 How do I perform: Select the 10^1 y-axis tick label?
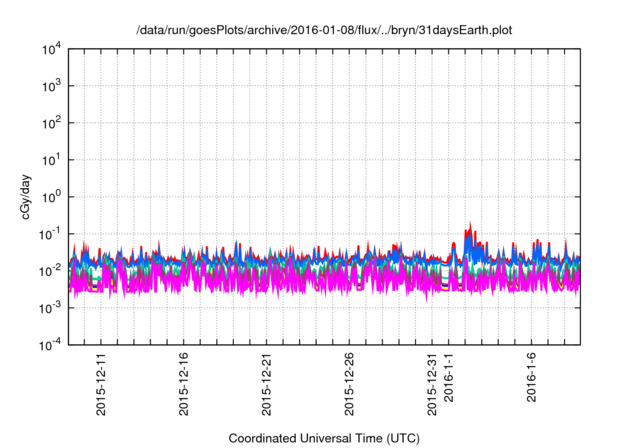[x=50, y=160]
